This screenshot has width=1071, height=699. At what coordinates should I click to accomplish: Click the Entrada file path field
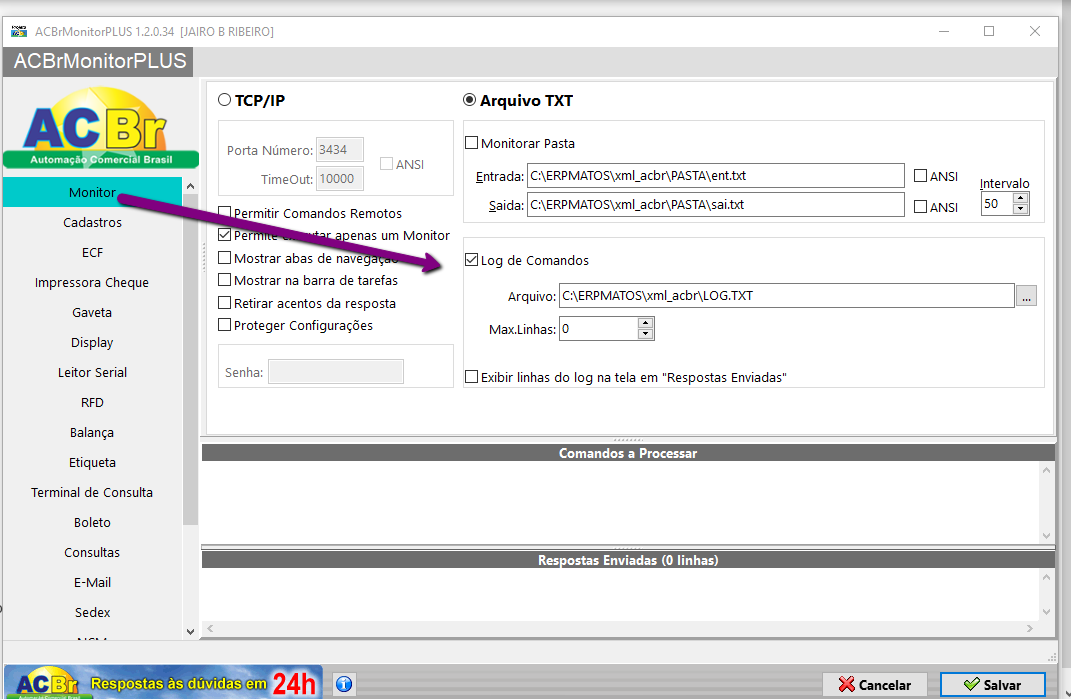[716, 176]
